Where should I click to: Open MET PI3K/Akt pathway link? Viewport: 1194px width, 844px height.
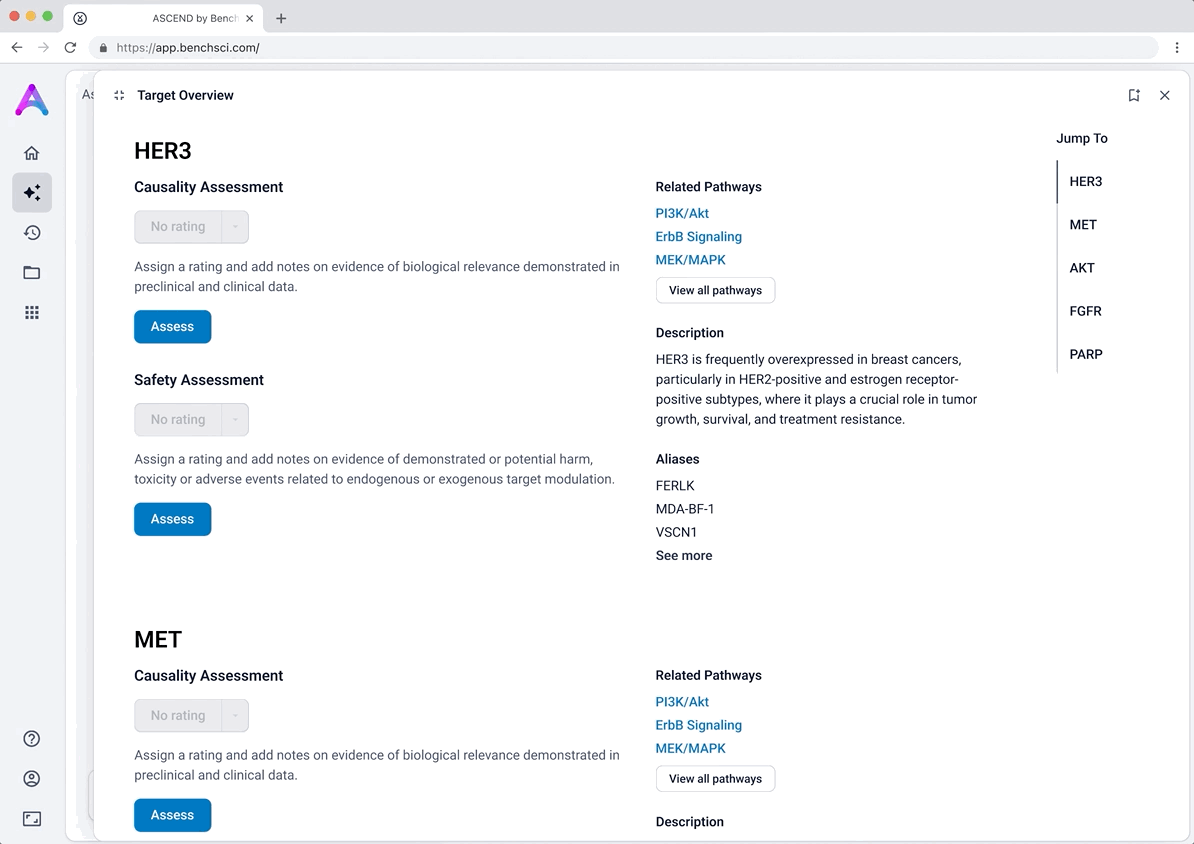(x=682, y=702)
